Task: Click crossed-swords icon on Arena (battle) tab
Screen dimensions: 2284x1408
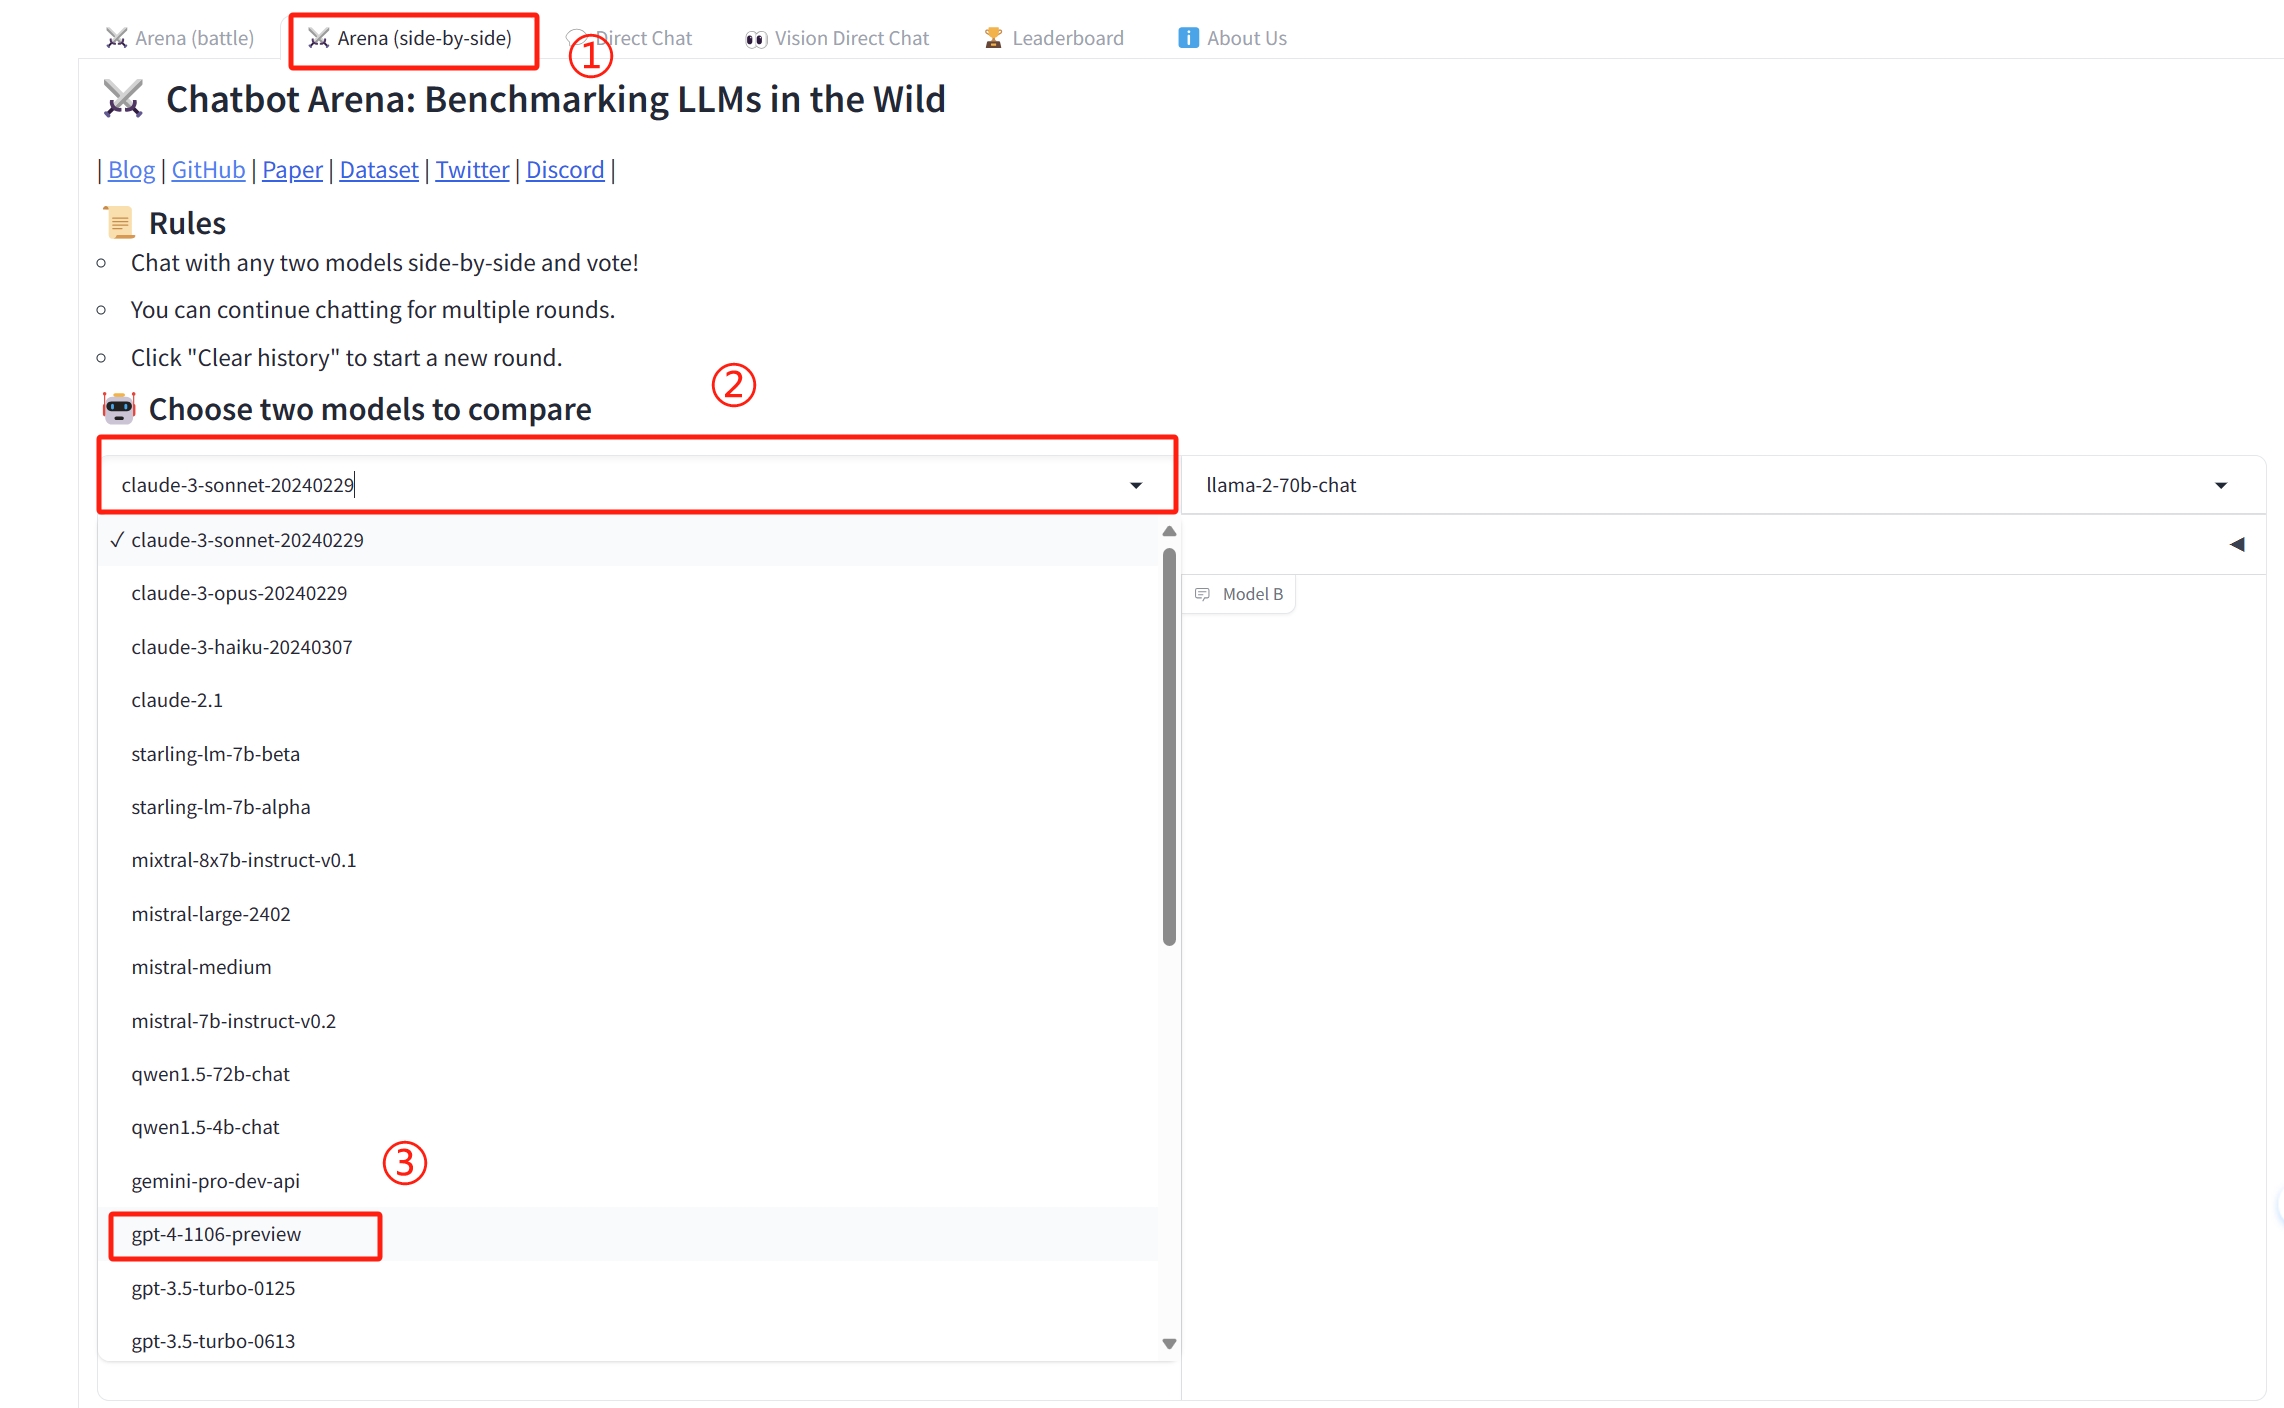Action: (x=117, y=38)
